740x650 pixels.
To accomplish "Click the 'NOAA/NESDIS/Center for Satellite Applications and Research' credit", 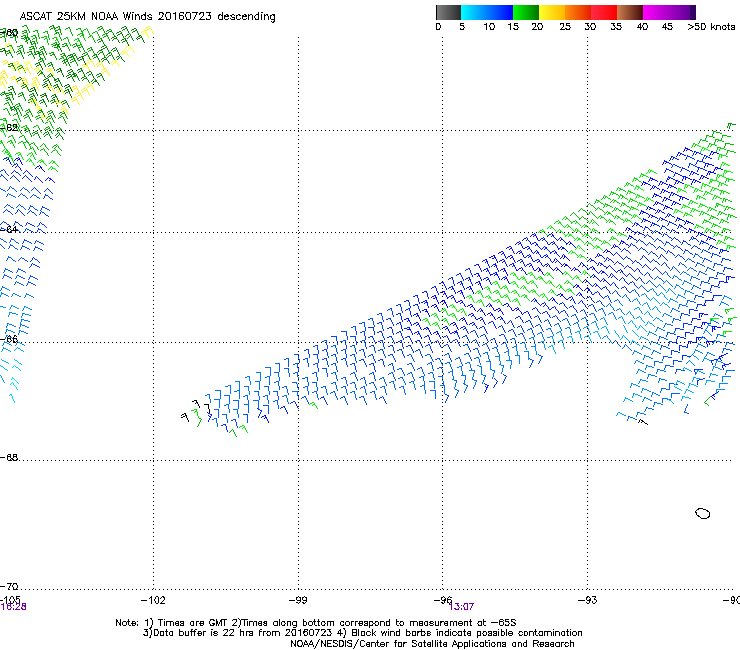I will tap(432, 644).
